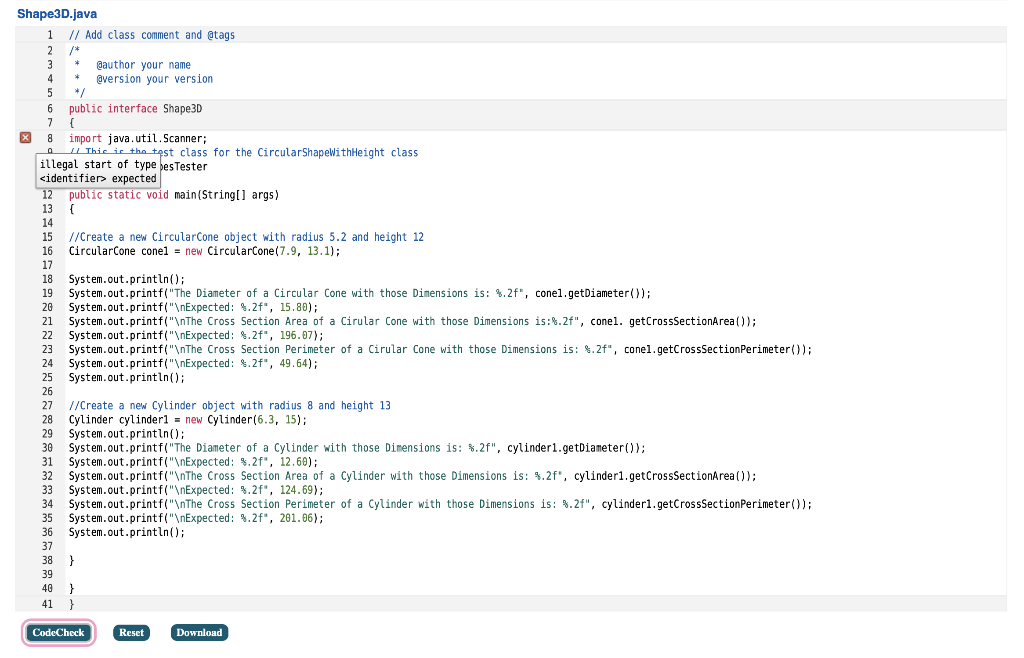Viewport: 1024px width, 658px height.
Task: Click the closing brace on line 41
Action: [71, 603]
